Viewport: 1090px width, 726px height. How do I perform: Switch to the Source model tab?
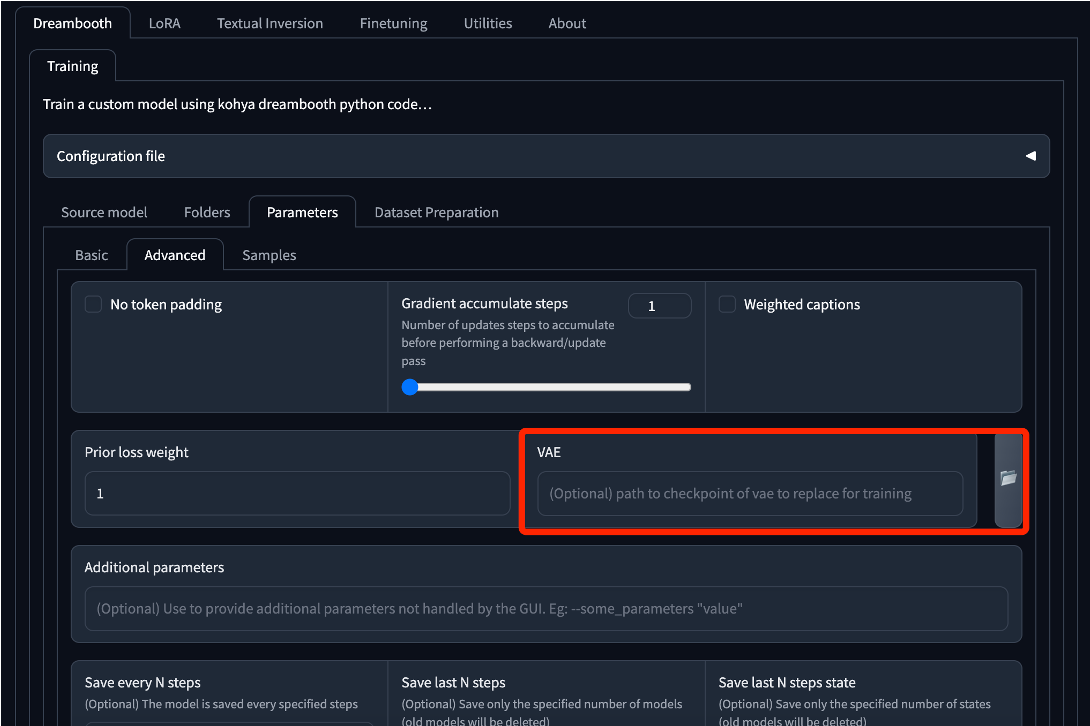[104, 212]
